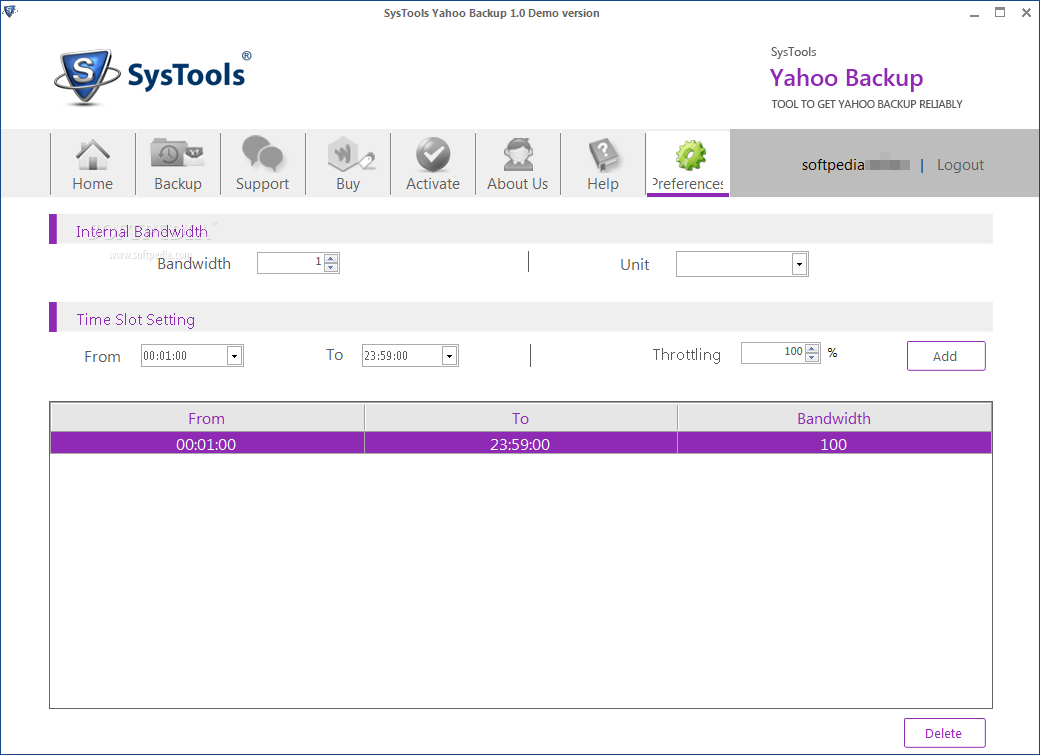The height and width of the screenshot is (755, 1040).
Task: Select the 23:59:00 To cell
Action: pos(521,444)
